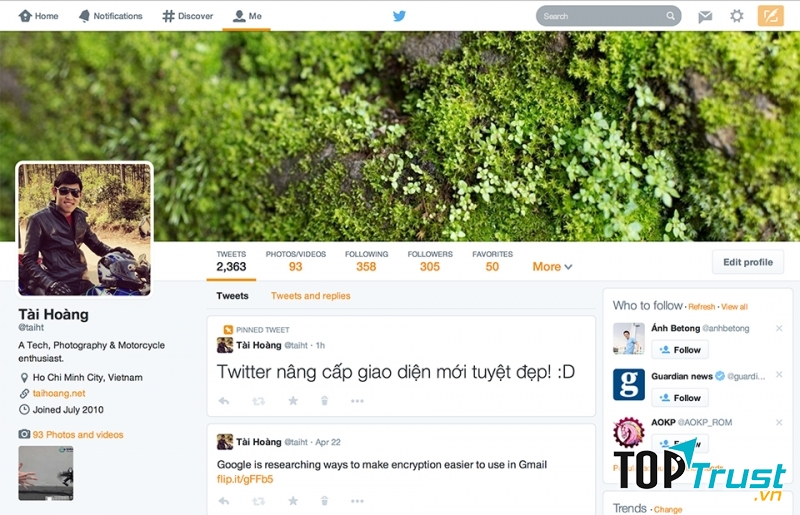Retweet the Gmail encryption tweet
The width and height of the screenshot is (800, 515).
(x=258, y=501)
